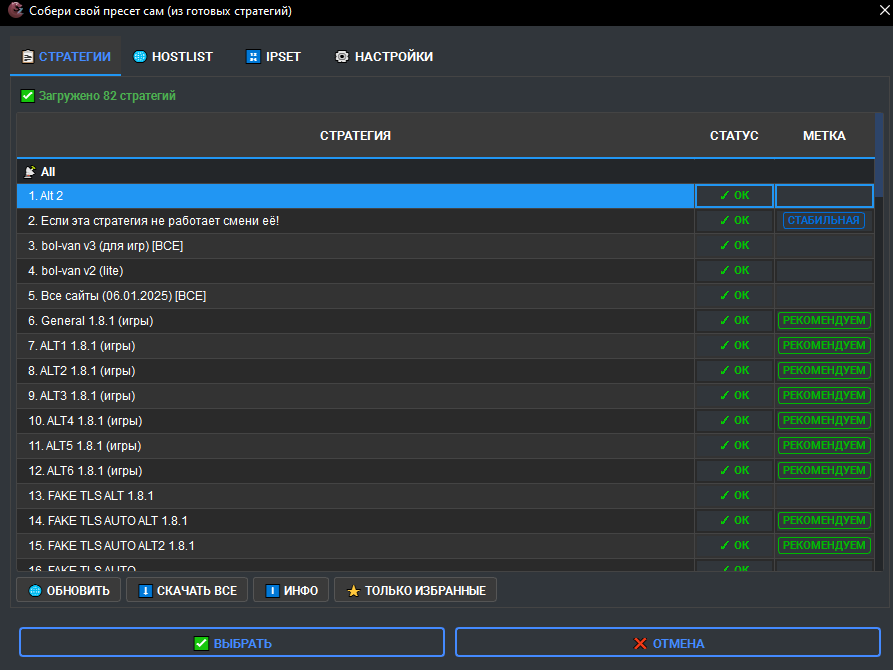The height and width of the screenshot is (670, 893).
Task: Select bol-van v2 (lite) strategy
Action: point(355,271)
